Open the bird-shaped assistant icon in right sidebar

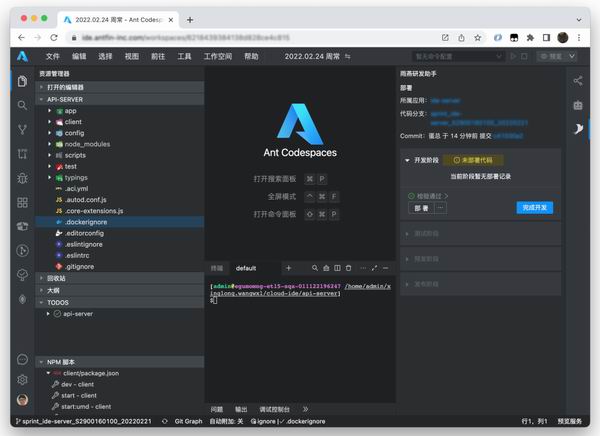(x=578, y=129)
